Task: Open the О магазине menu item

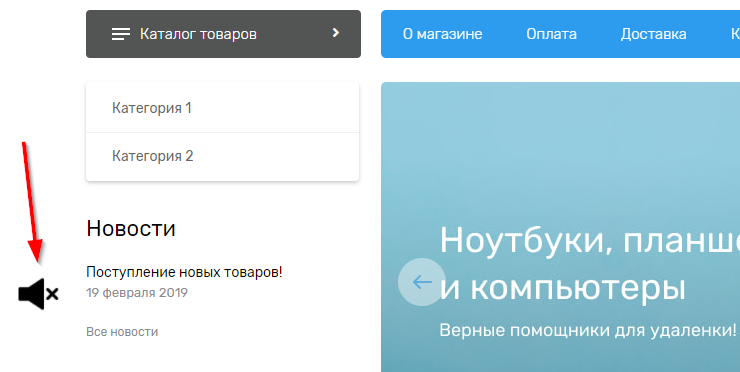Action: tap(442, 34)
